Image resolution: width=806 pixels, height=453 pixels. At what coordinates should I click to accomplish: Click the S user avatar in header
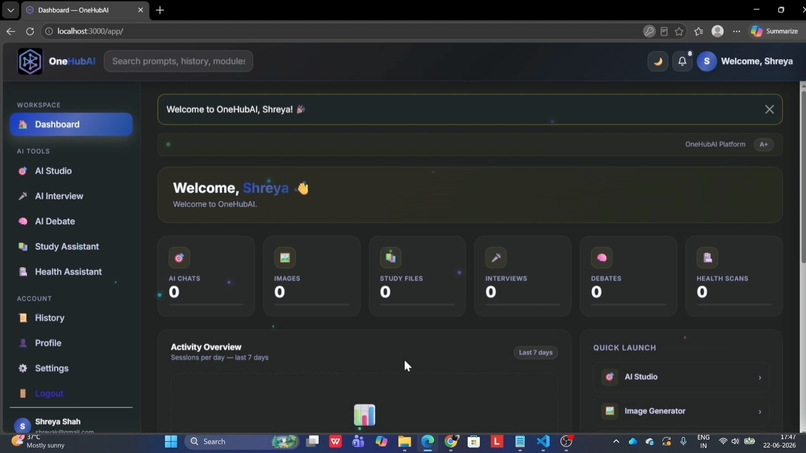707,61
